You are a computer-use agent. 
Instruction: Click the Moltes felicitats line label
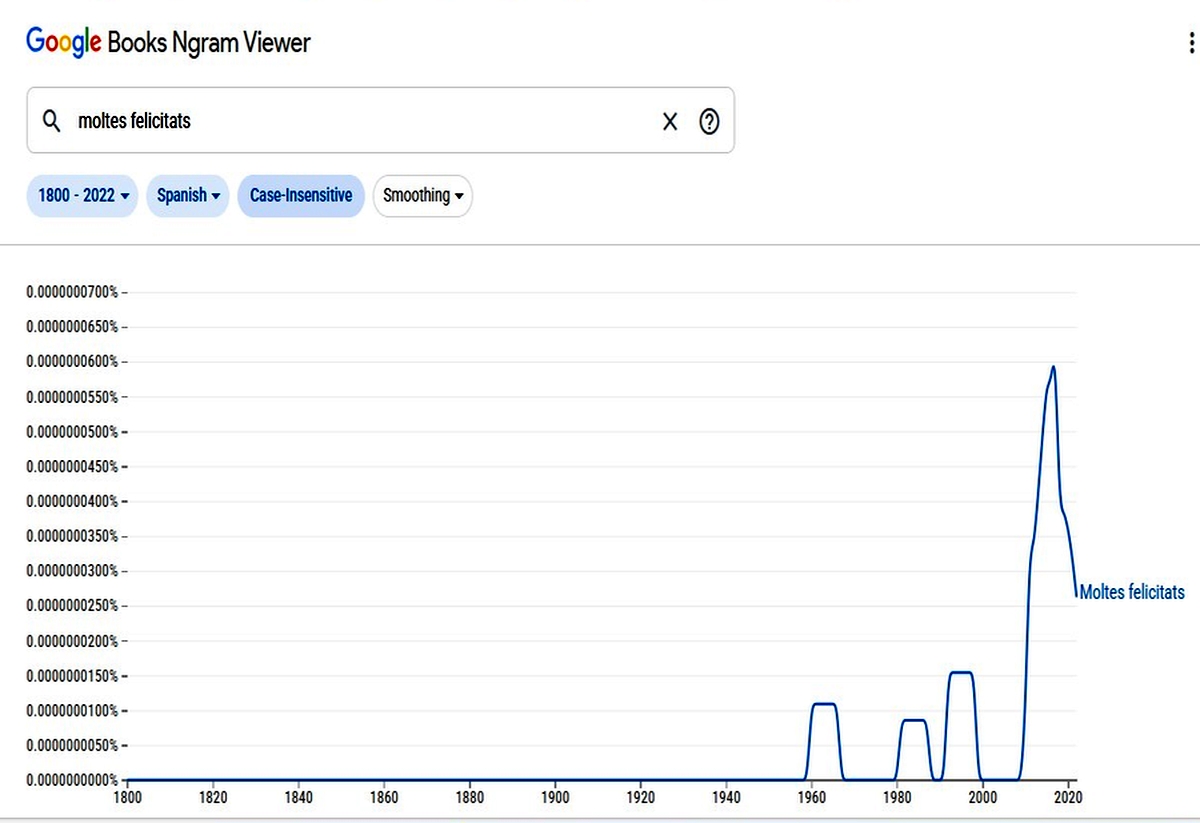click(1132, 592)
